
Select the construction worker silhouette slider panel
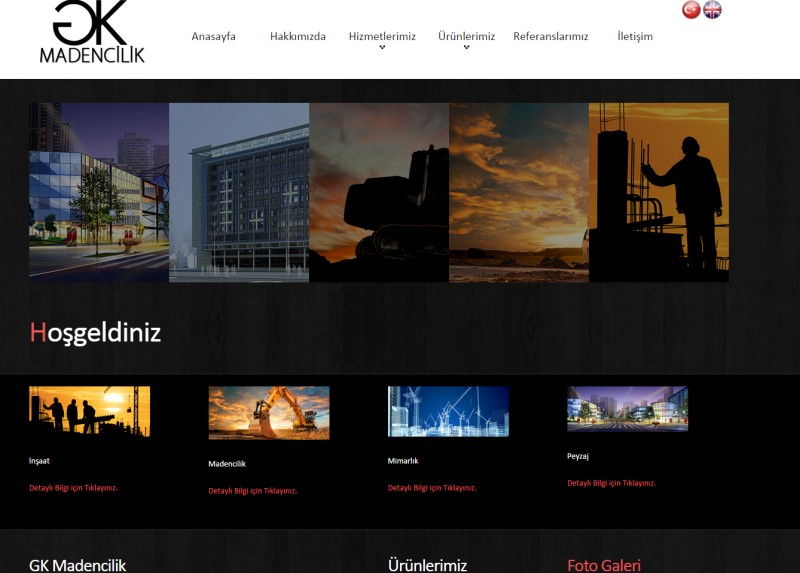pos(659,192)
